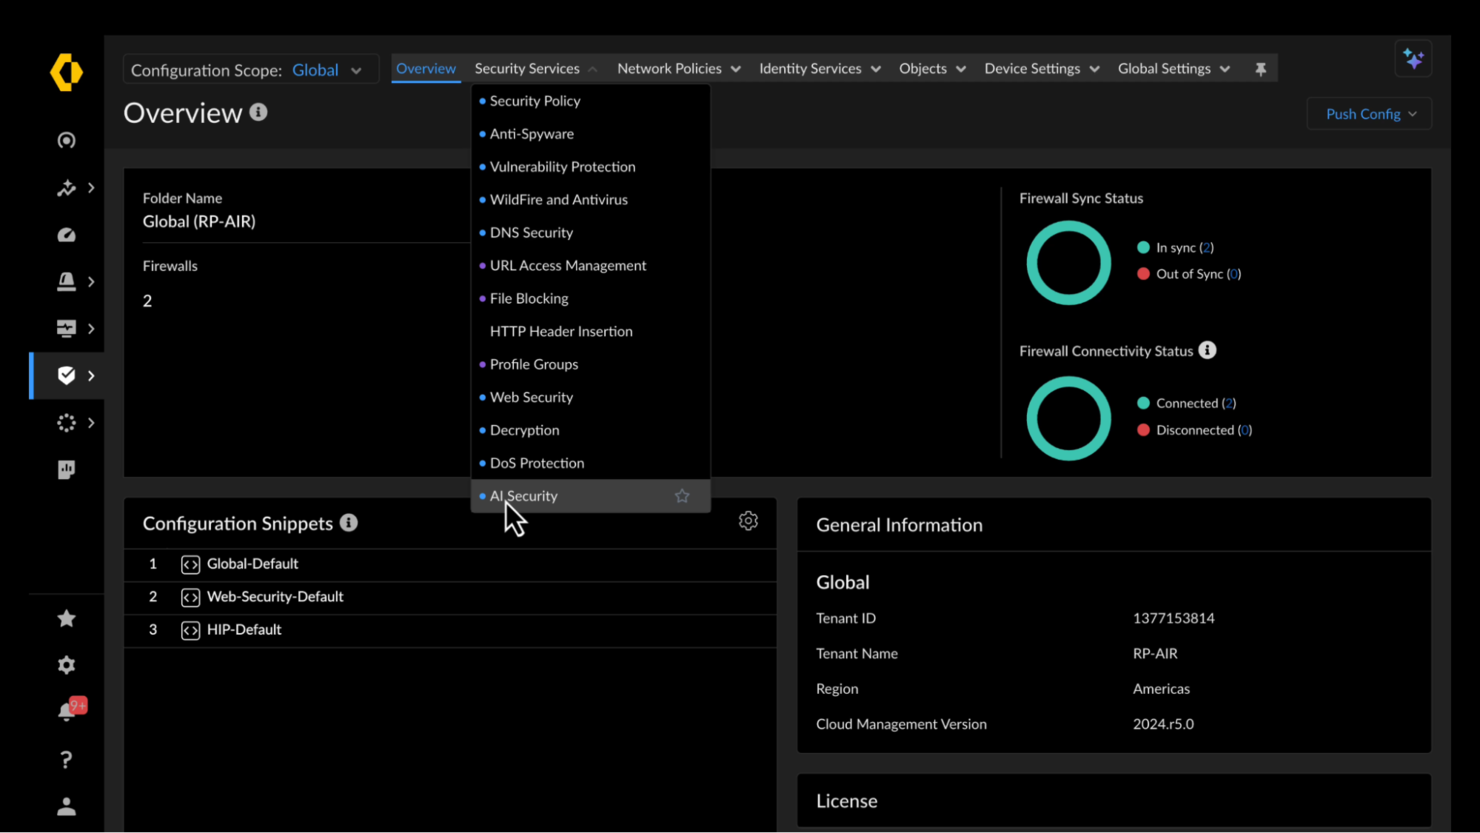
Task: Click the Favorites star in the sidebar
Action: [x=66, y=618]
